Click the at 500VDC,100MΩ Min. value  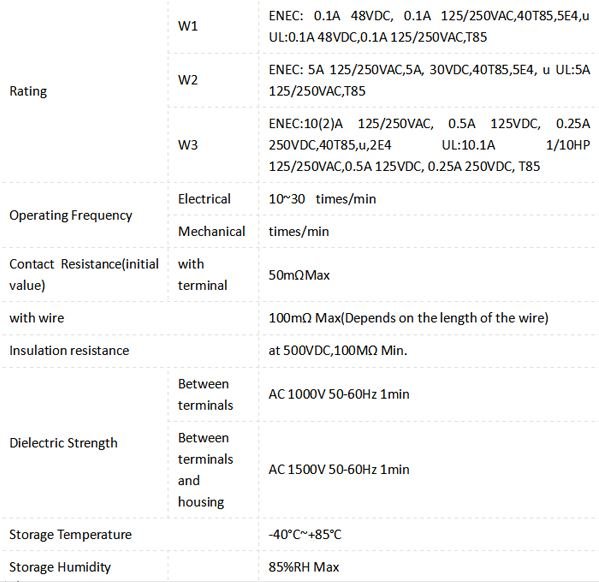[338, 350]
